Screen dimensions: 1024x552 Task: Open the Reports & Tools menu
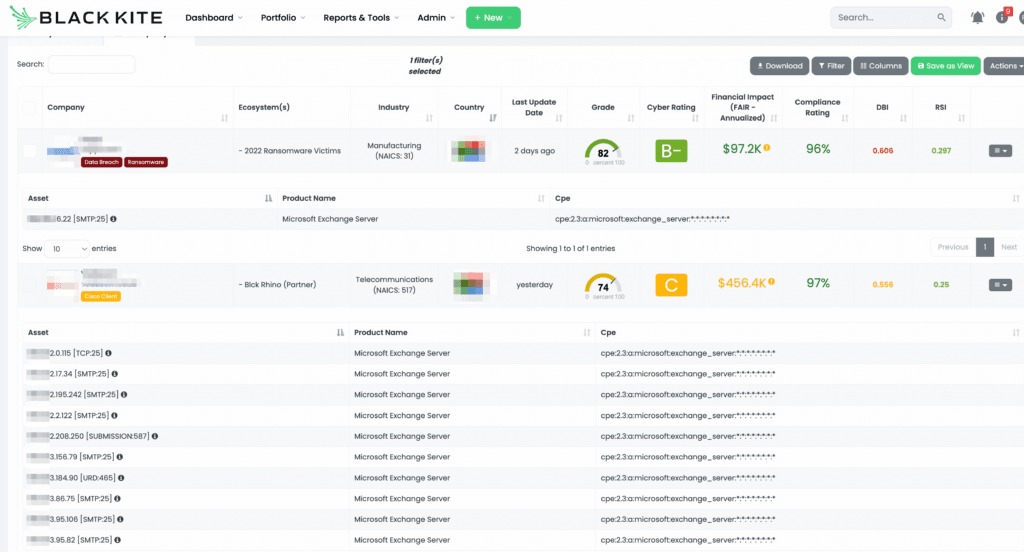click(360, 18)
